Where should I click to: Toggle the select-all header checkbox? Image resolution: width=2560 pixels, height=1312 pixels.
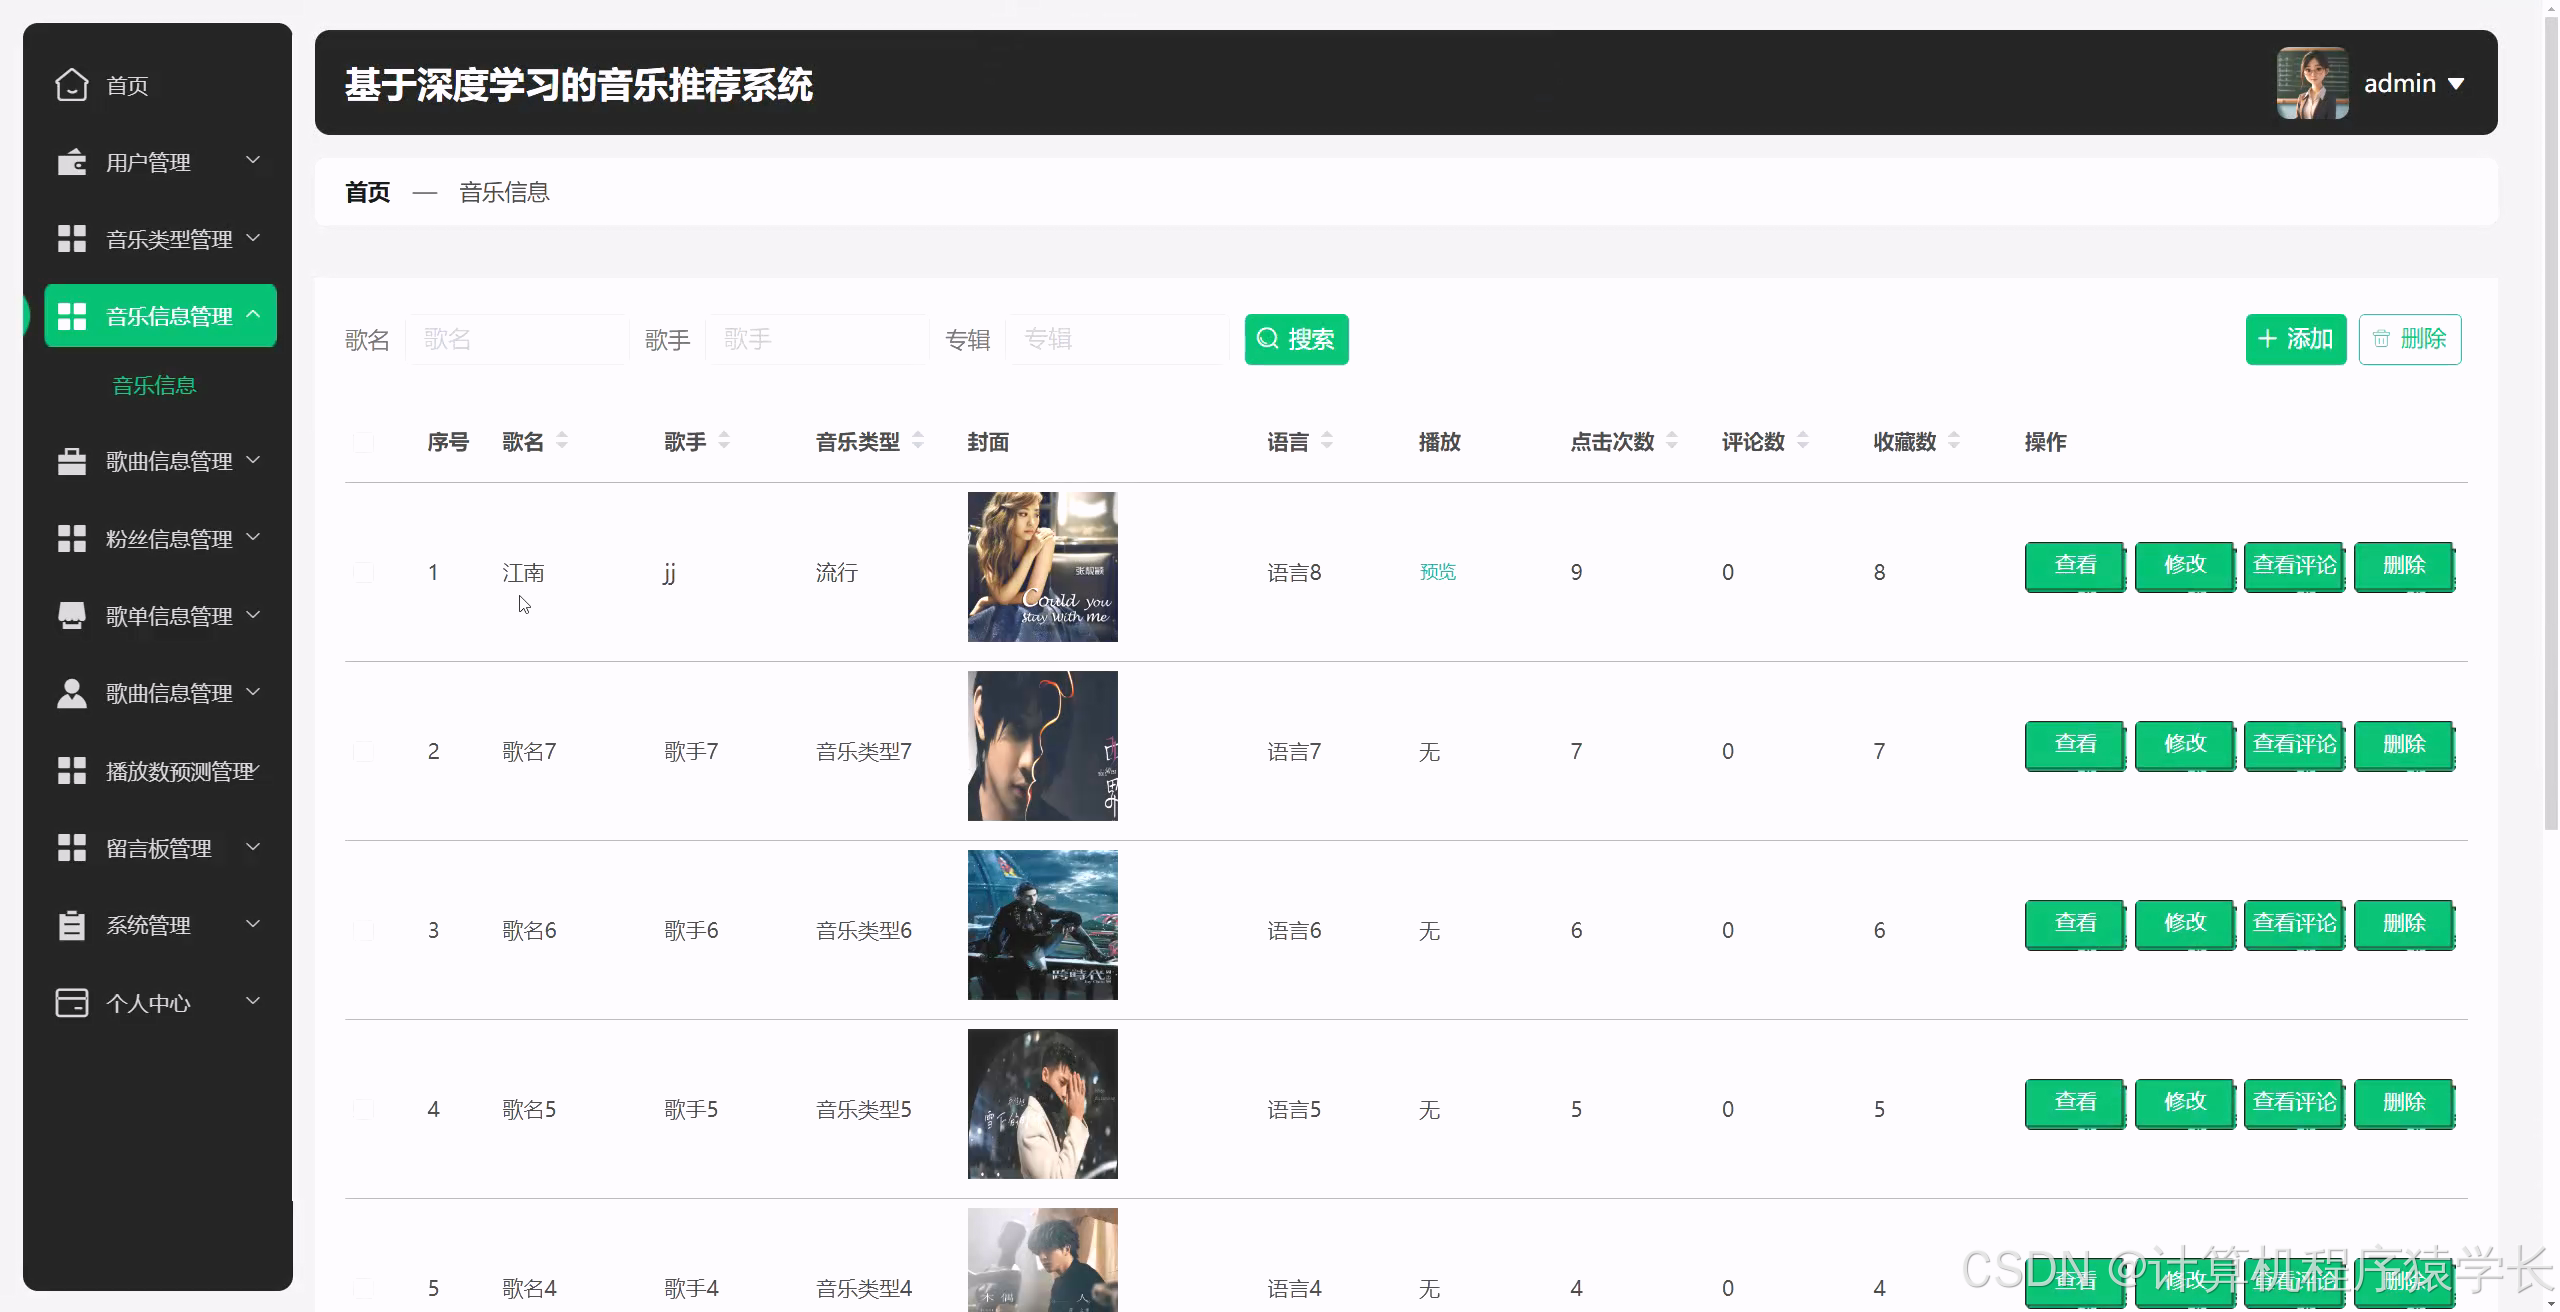point(363,442)
